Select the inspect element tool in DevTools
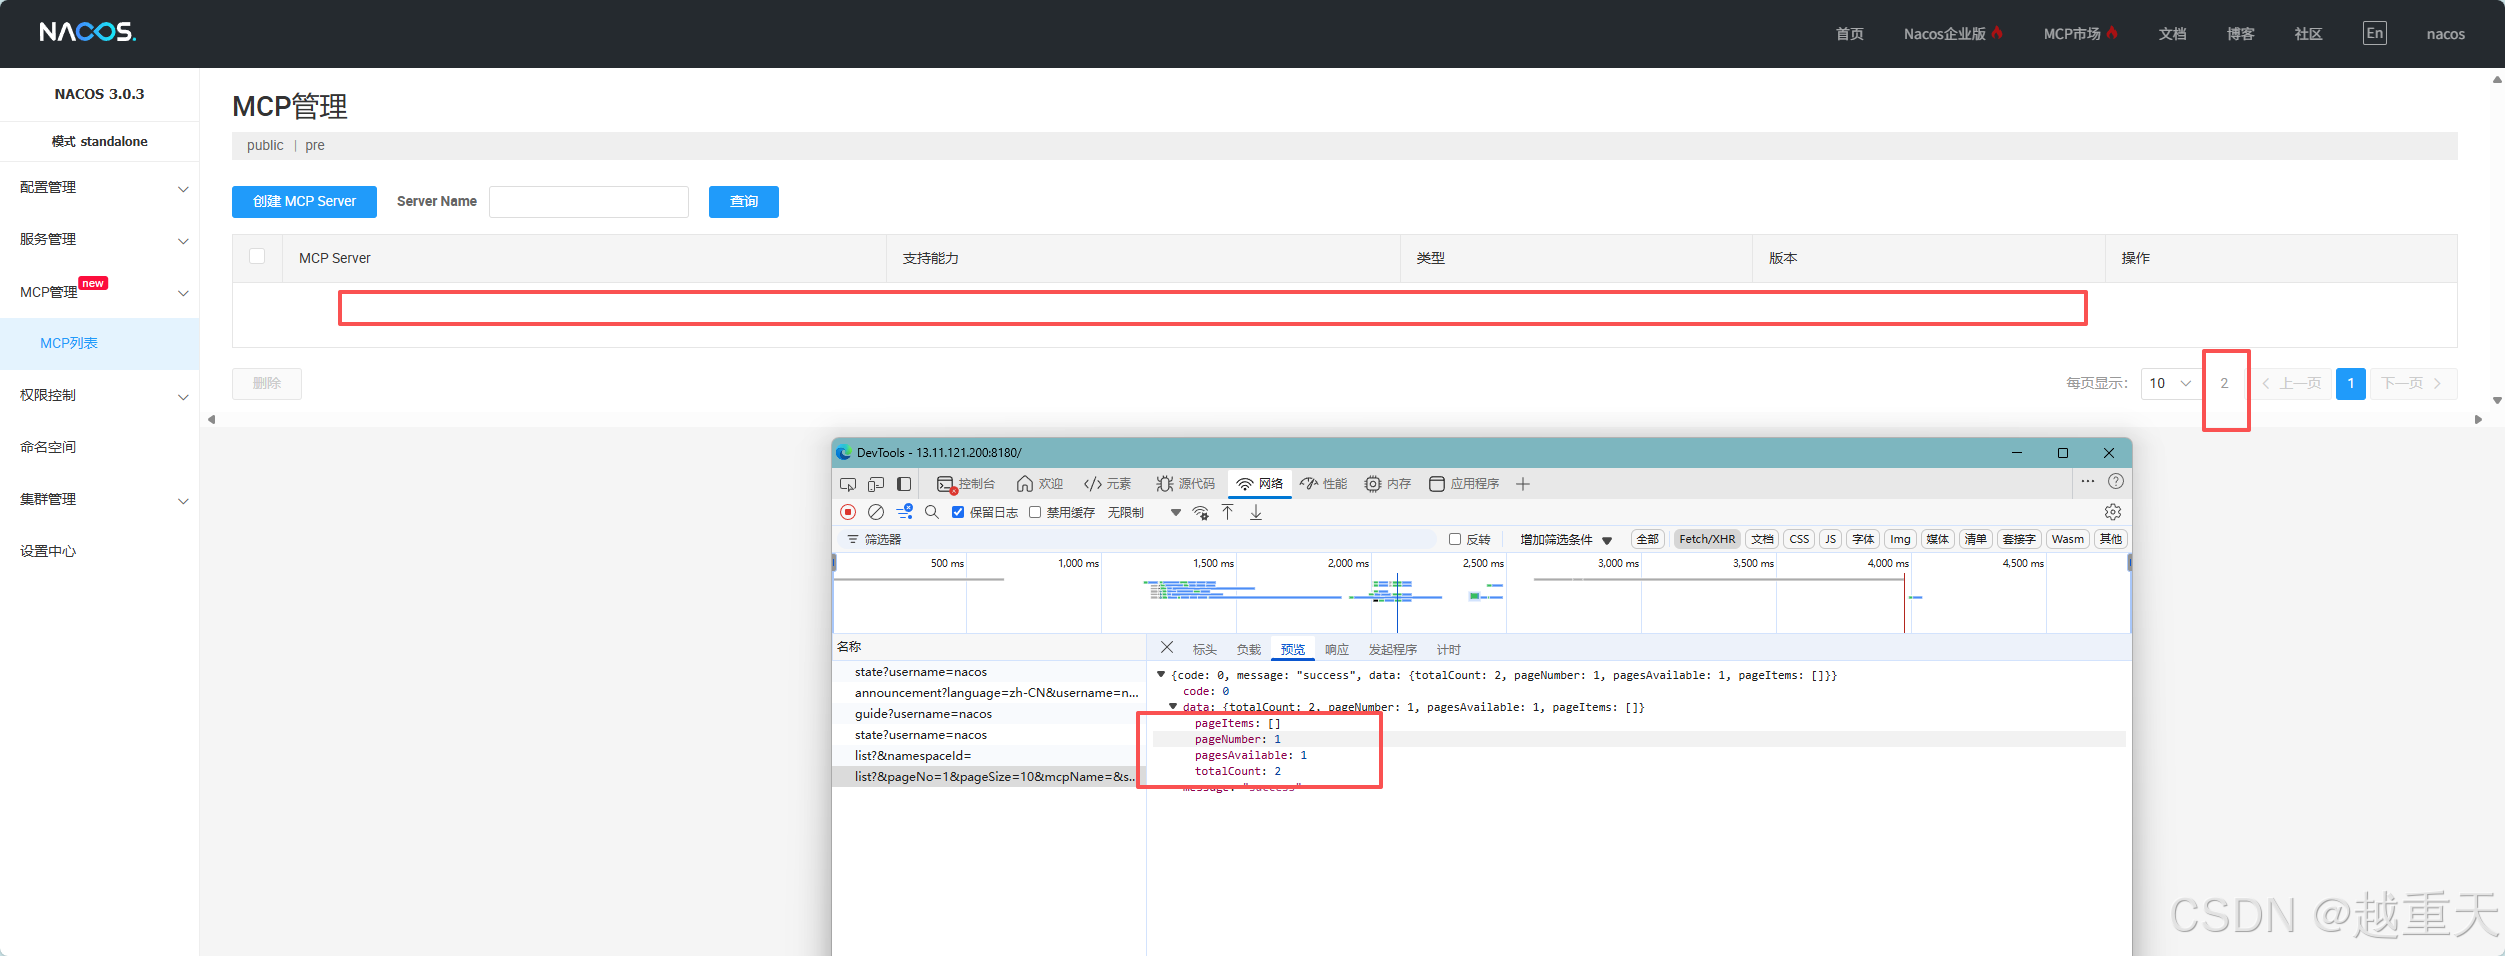 [848, 484]
